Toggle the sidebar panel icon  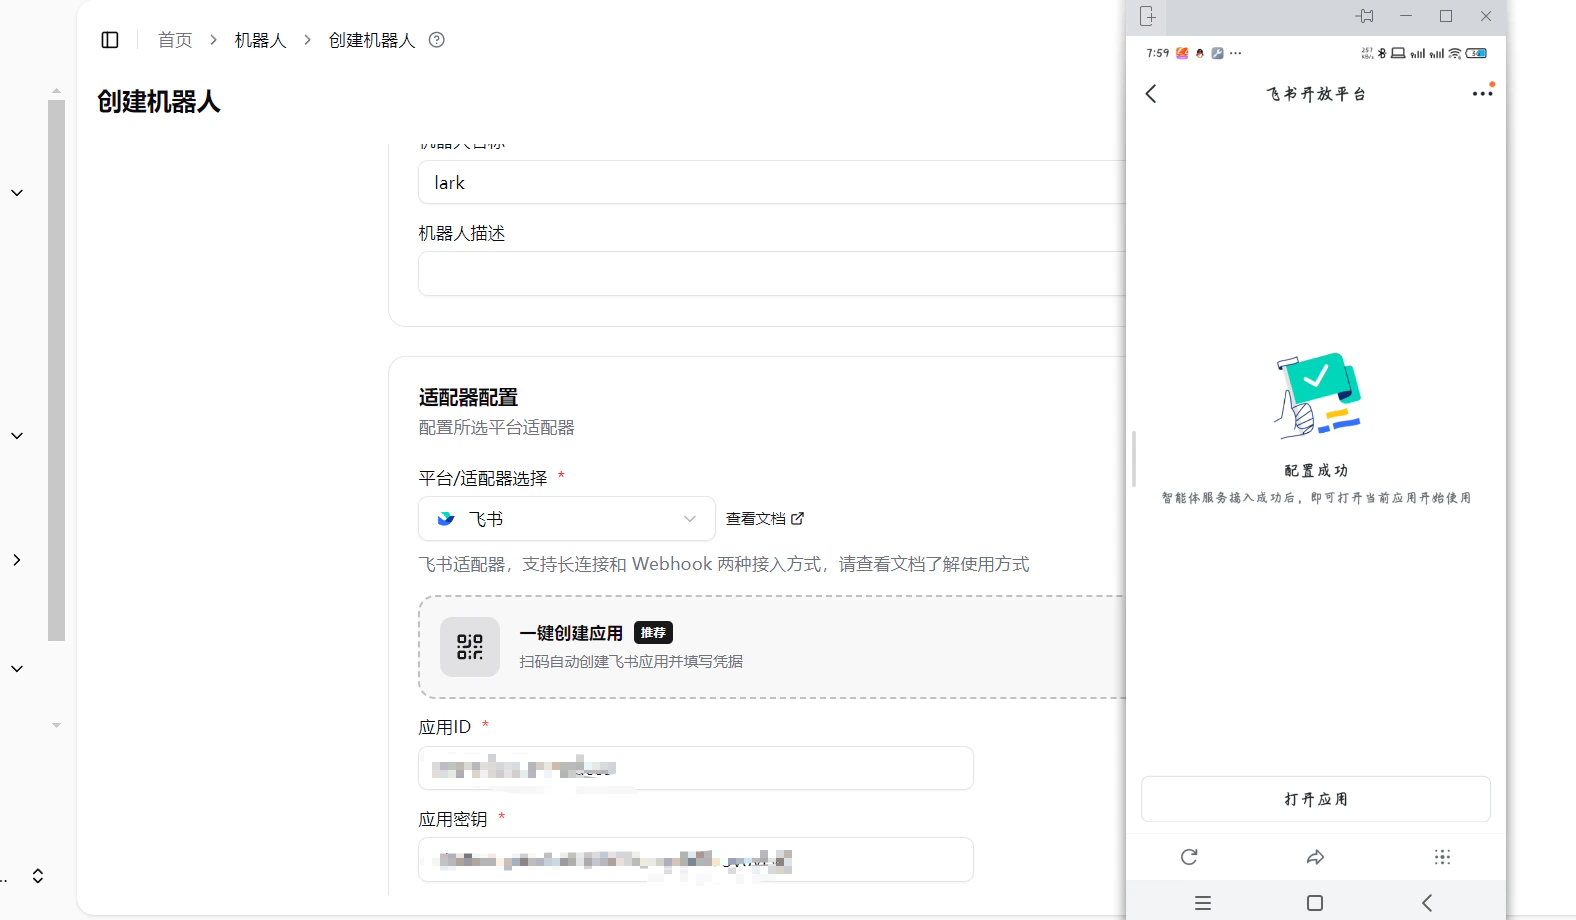pyautogui.click(x=110, y=40)
